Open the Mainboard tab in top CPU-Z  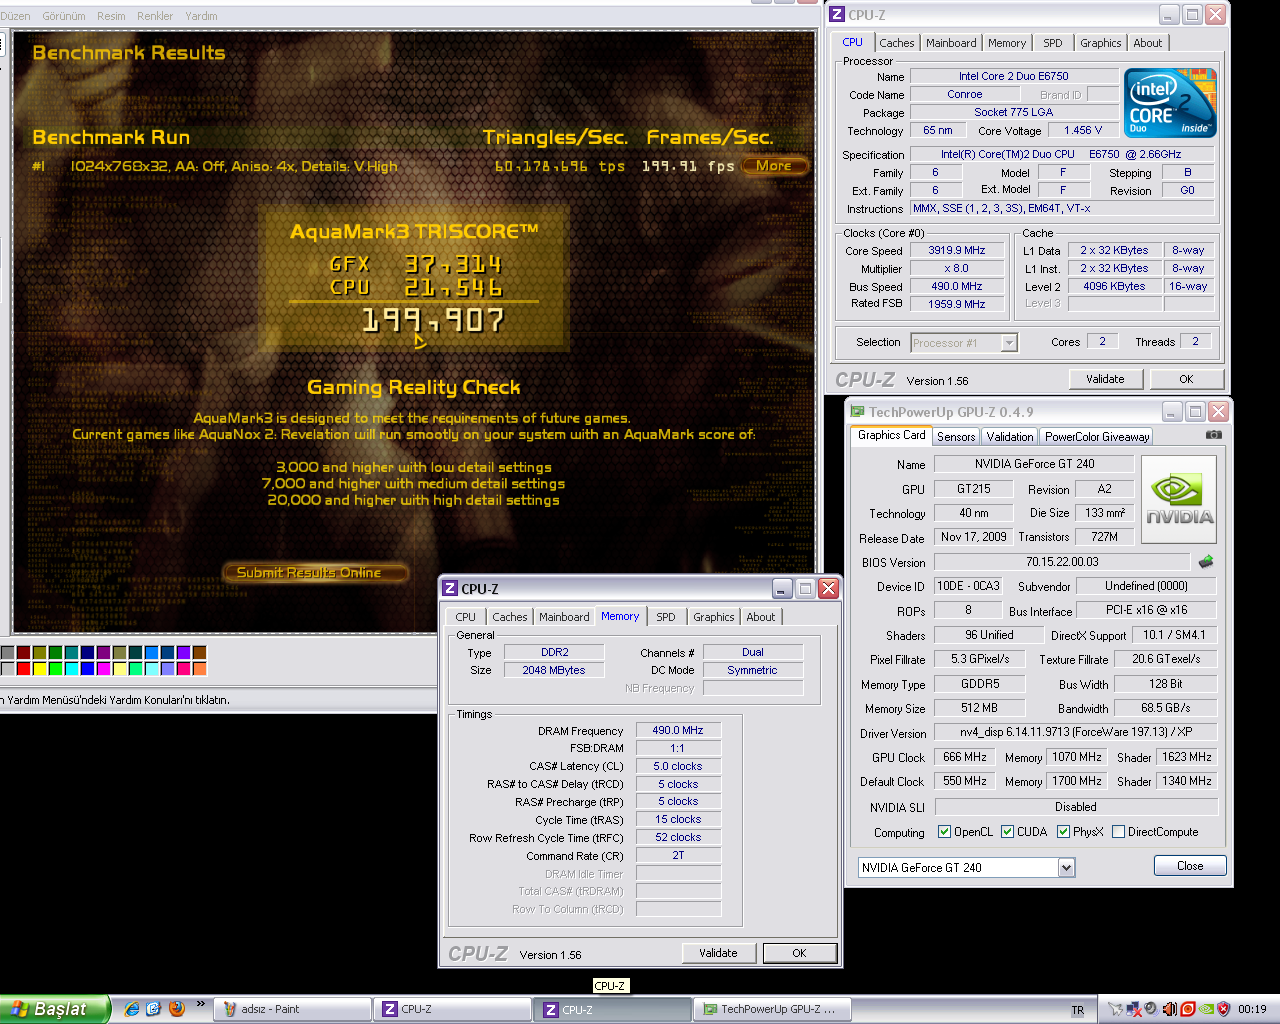coord(951,43)
